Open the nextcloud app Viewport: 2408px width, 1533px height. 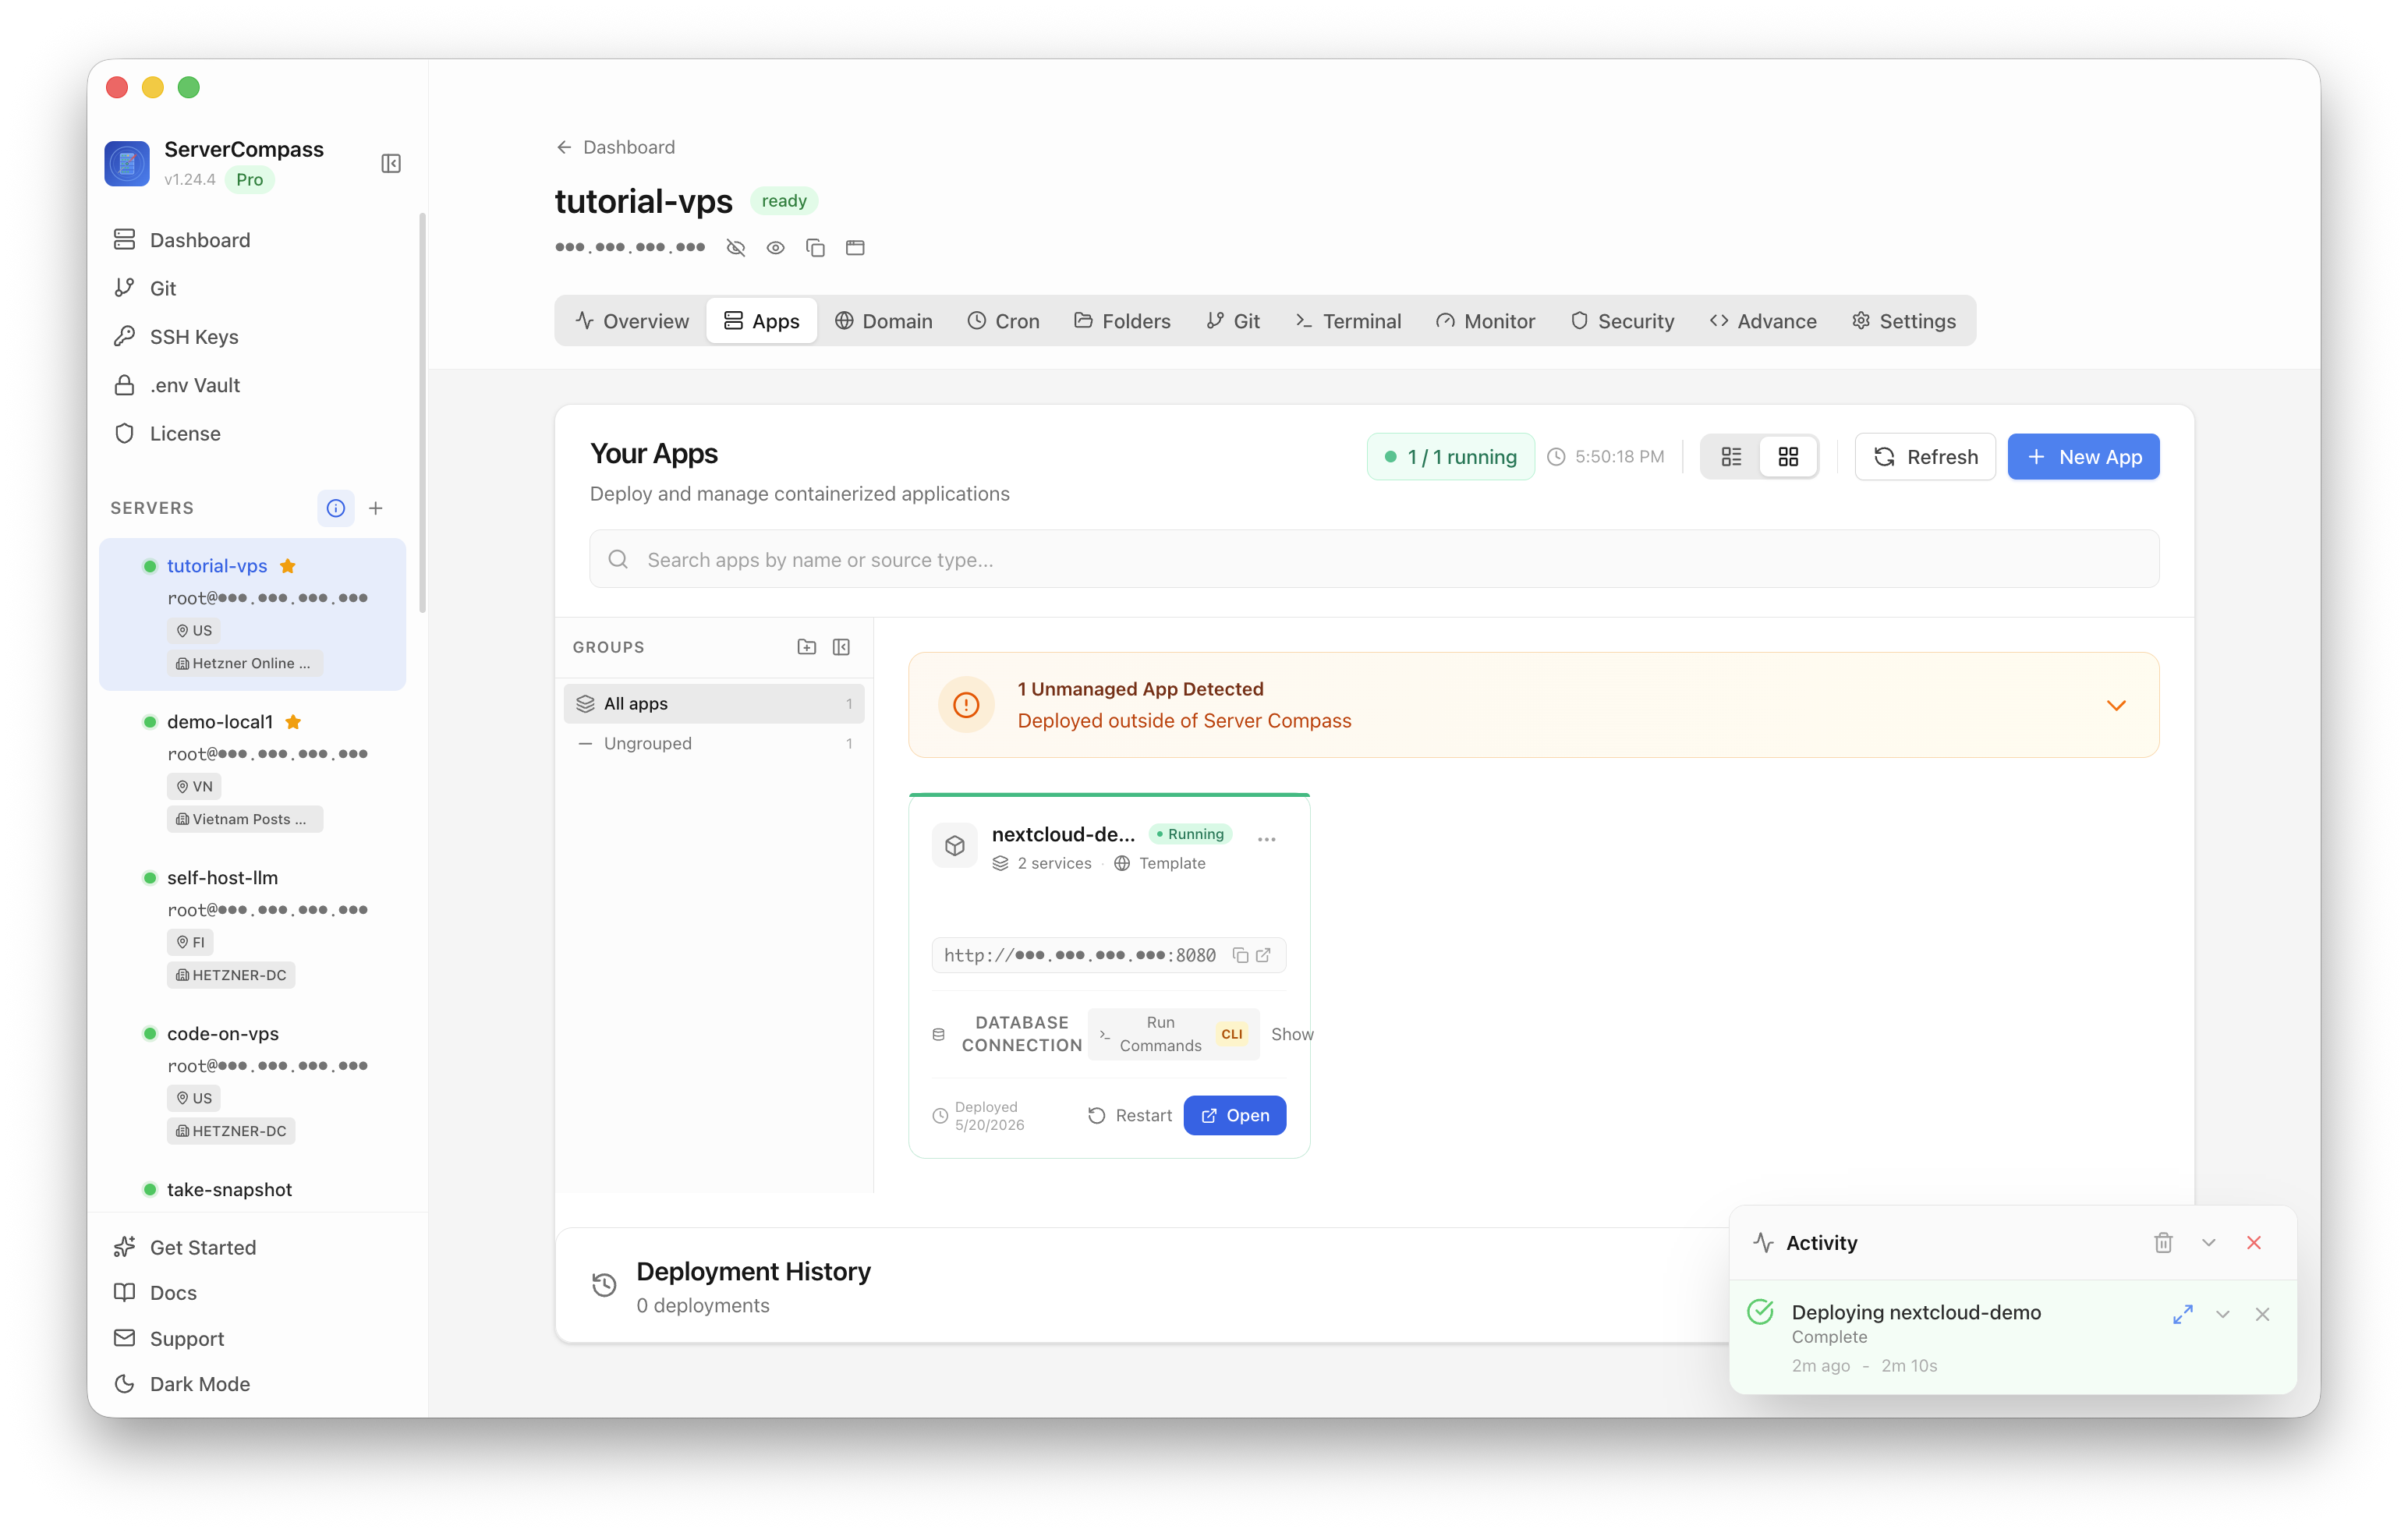(x=1235, y=1115)
